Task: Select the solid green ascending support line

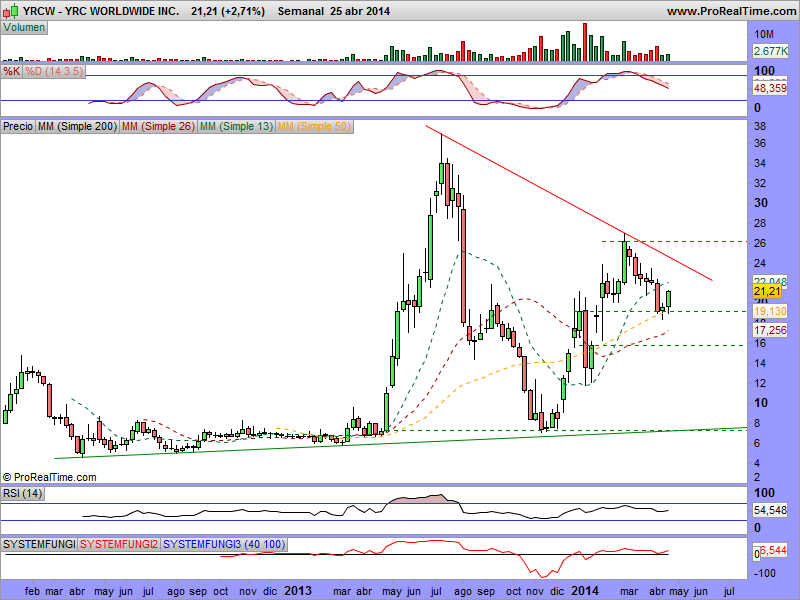Action: pos(401,443)
